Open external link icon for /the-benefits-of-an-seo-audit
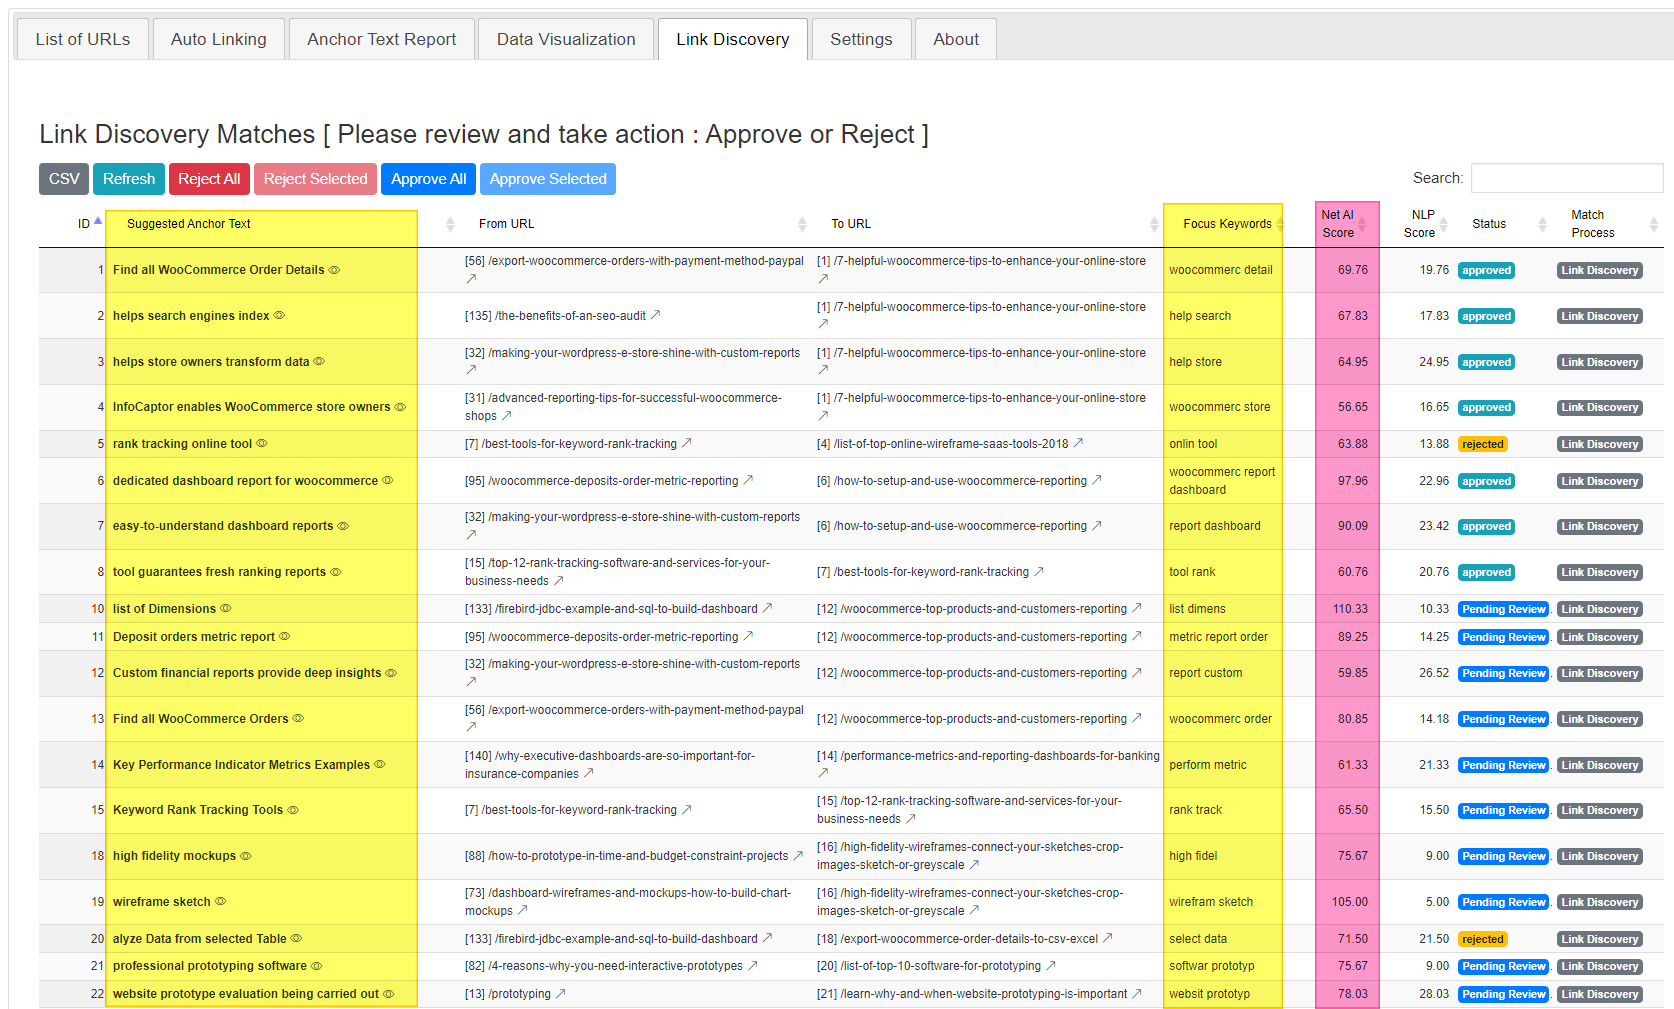This screenshot has width=1674, height=1009. pos(656,315)
